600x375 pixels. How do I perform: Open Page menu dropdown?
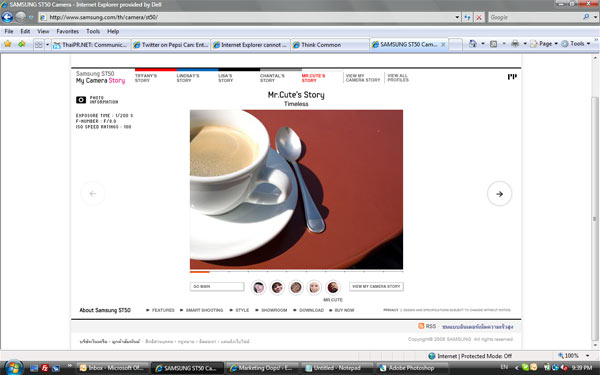pyautogui.click(x=544, y=44)
